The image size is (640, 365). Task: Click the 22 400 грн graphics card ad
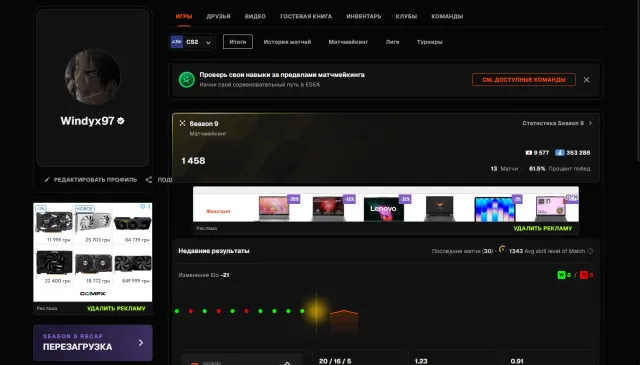(x=54, y=266)
